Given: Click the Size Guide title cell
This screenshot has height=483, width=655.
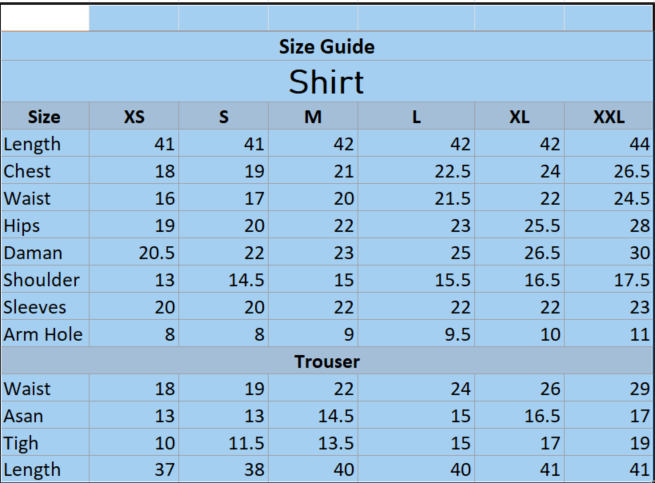Looking at the screenshot, I should [x=327, y=46].
